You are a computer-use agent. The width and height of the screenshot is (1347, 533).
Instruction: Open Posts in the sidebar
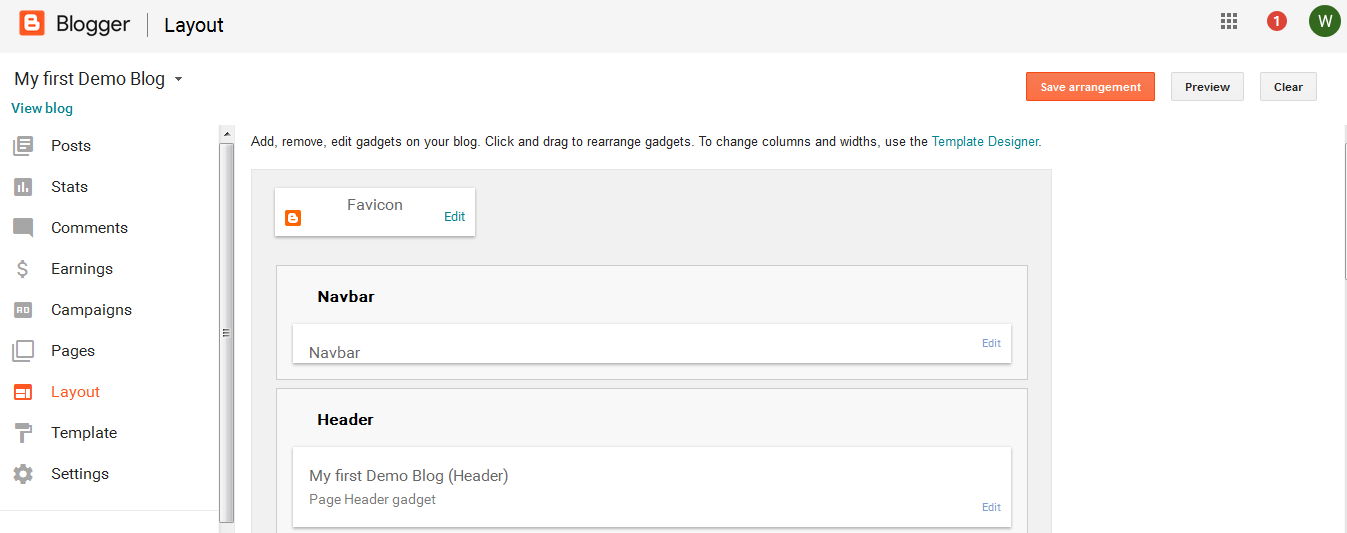(x=71, y=146)
